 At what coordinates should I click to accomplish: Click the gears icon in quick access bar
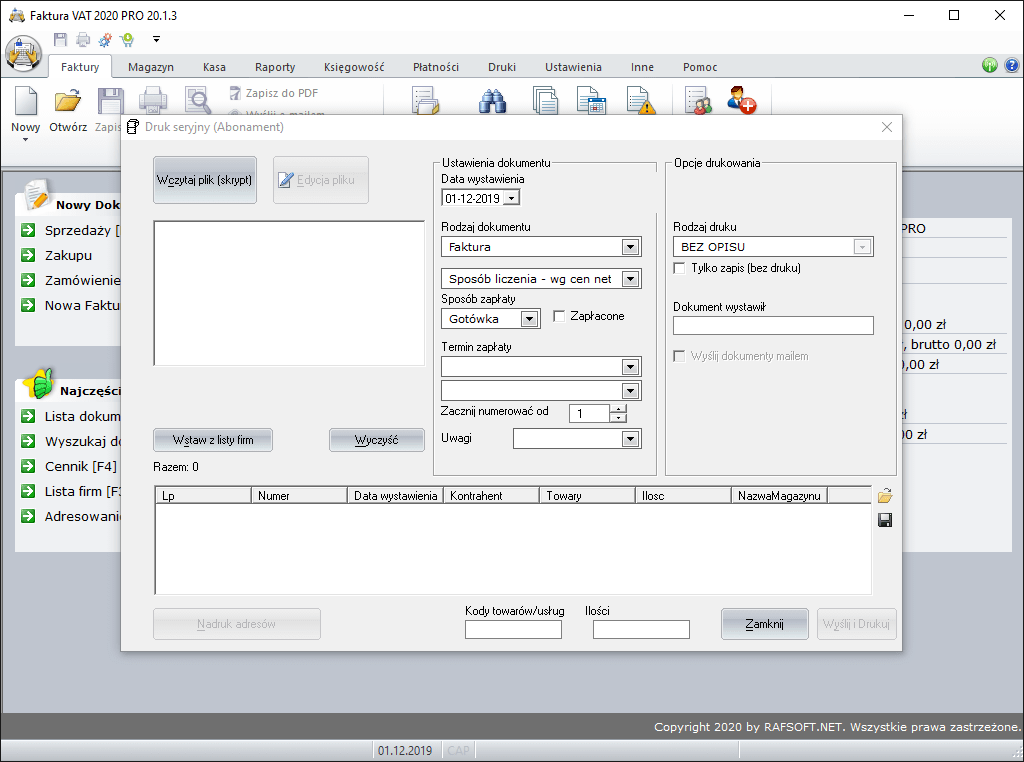[105, 40]
